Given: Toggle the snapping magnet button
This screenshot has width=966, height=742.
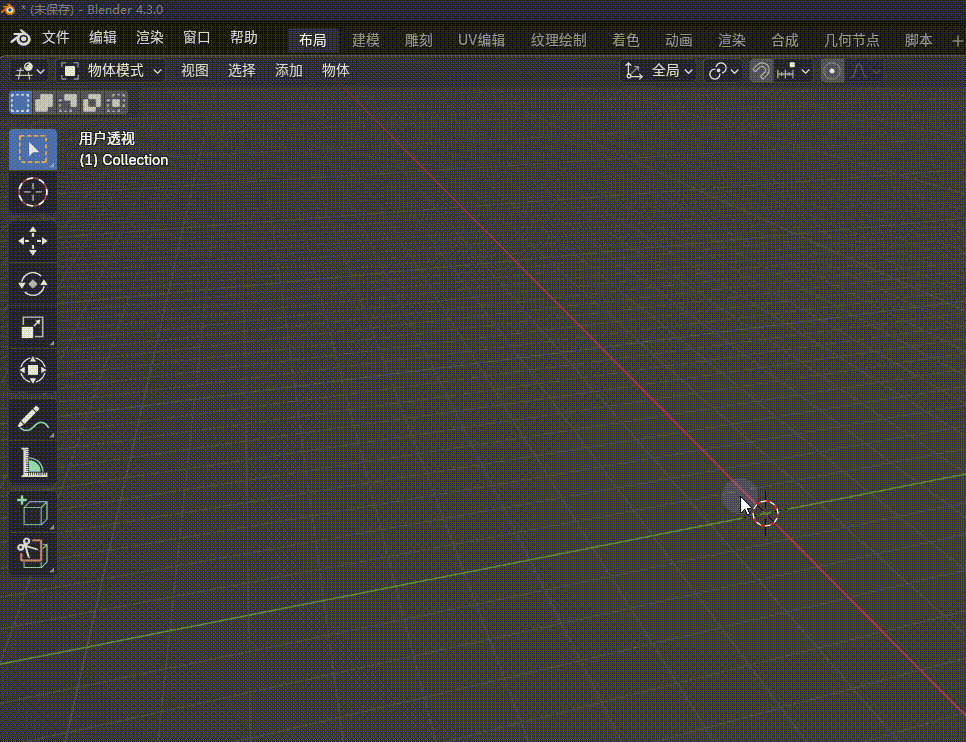Looking at the screenshot, I should pyautogui.click(x=761, y=71).
